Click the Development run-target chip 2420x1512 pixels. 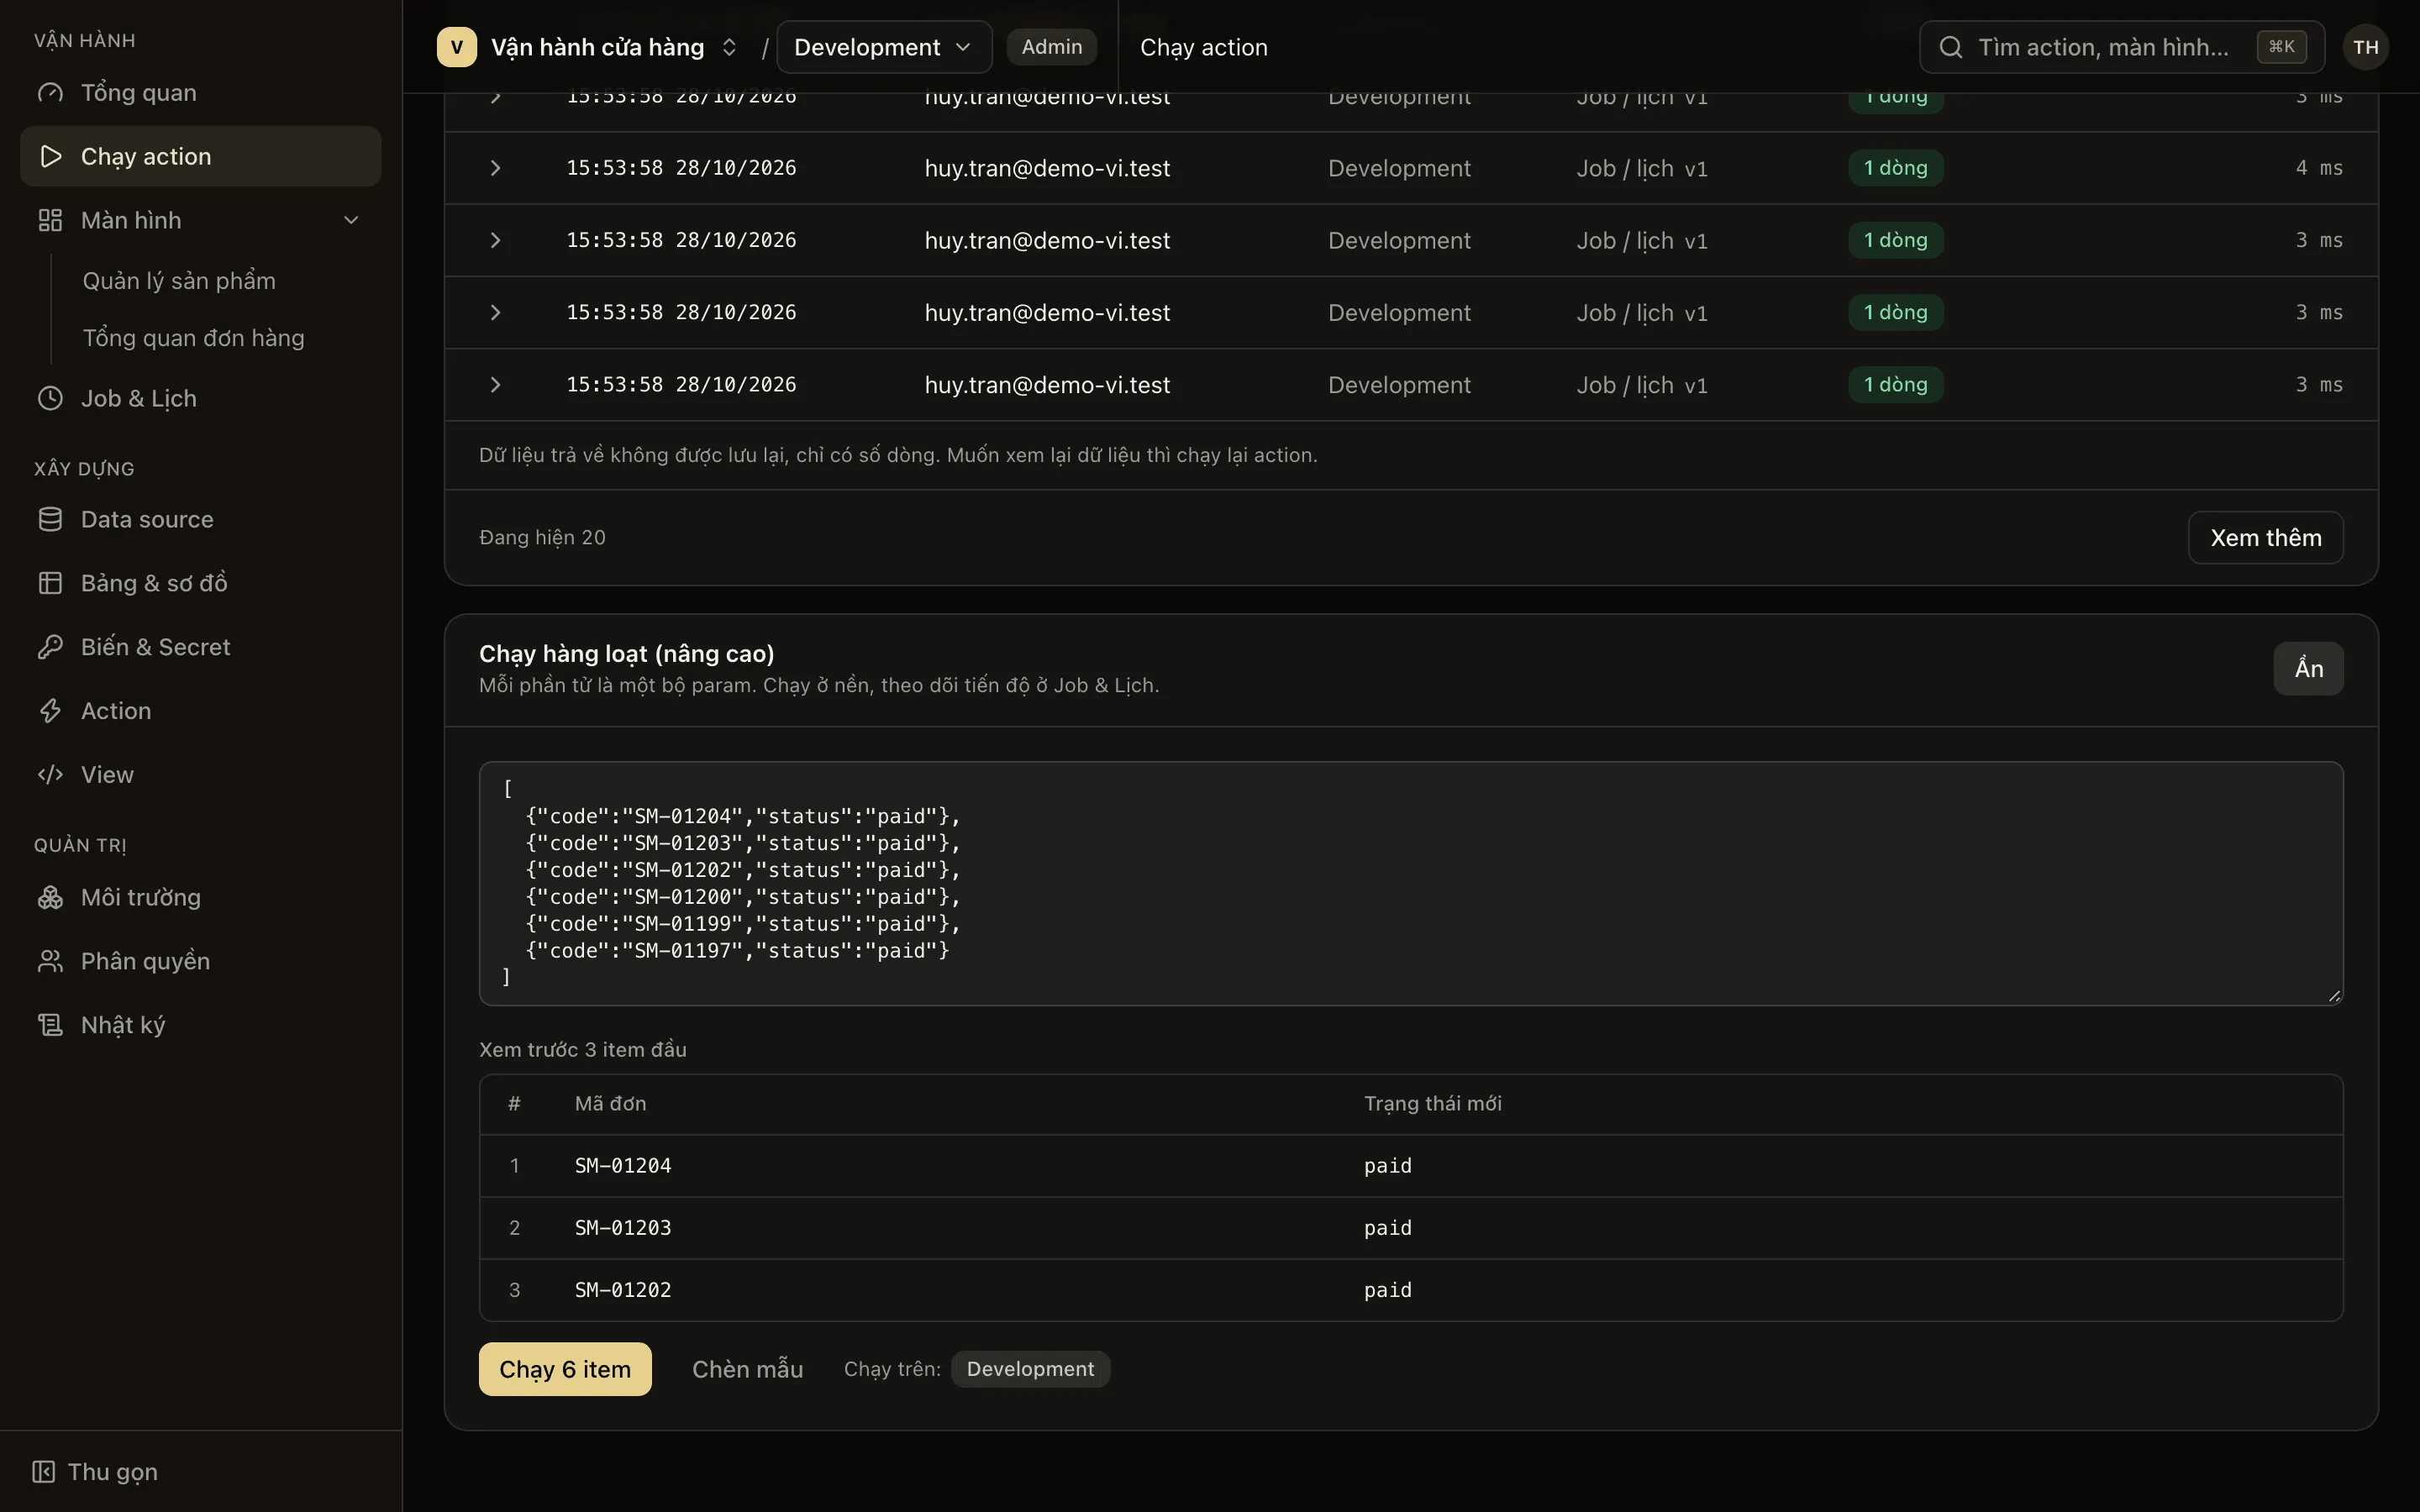pos(1030,1369)
